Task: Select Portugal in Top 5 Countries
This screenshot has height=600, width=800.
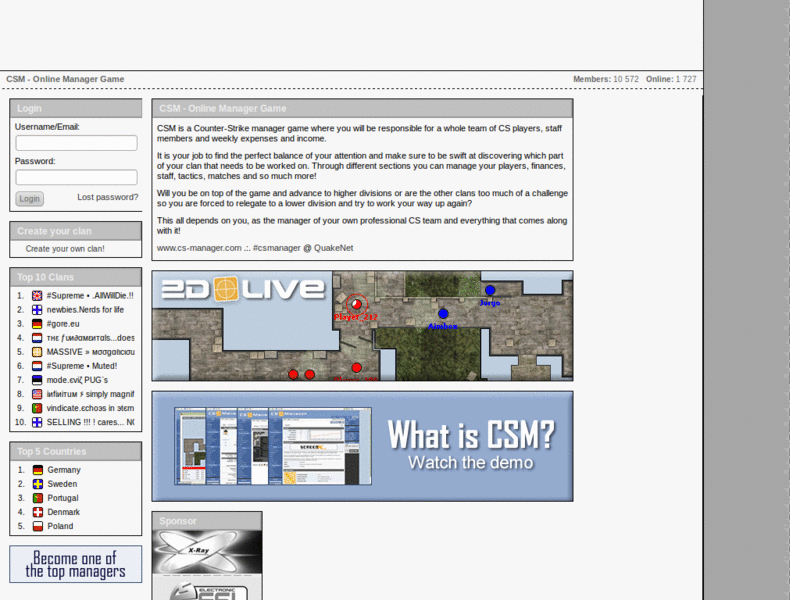Action: click(63, 498)
